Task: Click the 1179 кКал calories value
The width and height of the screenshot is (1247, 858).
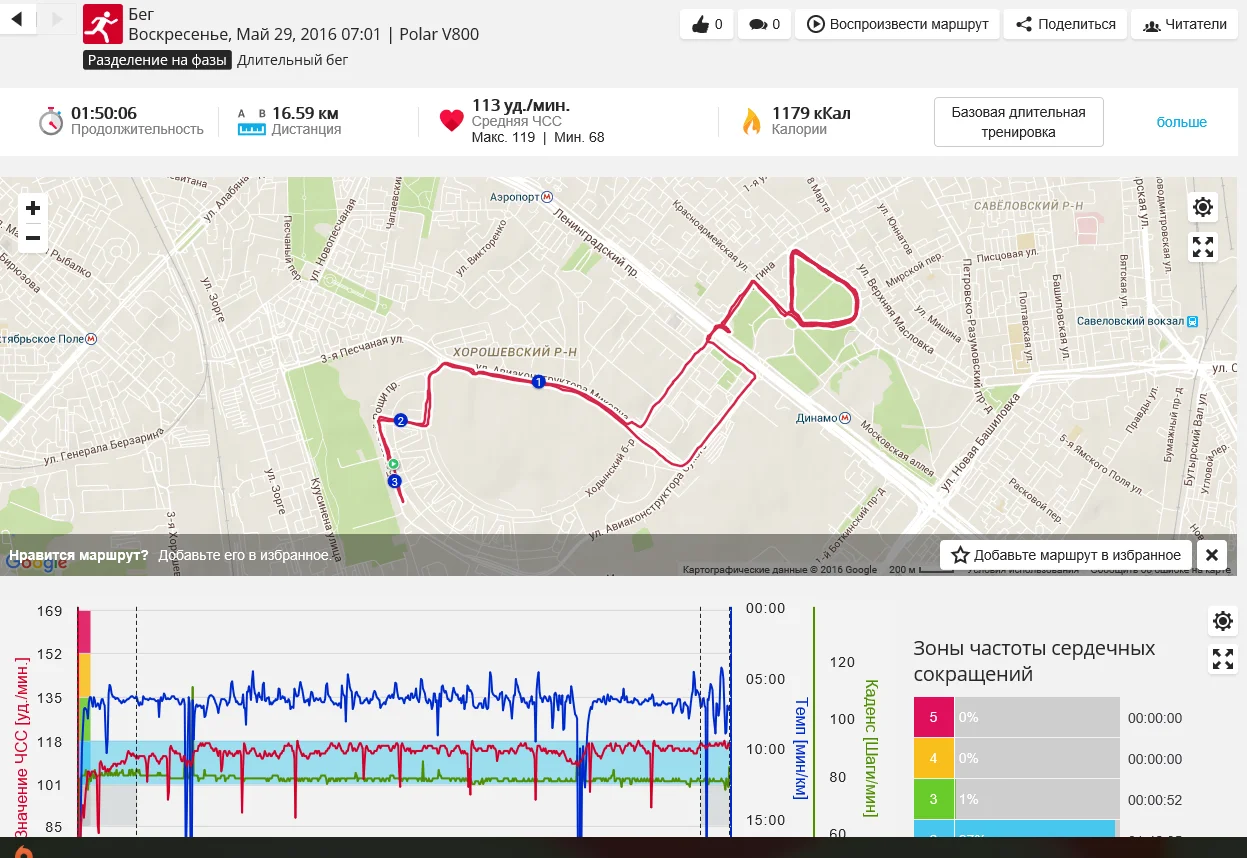Action: coord(811,113)
